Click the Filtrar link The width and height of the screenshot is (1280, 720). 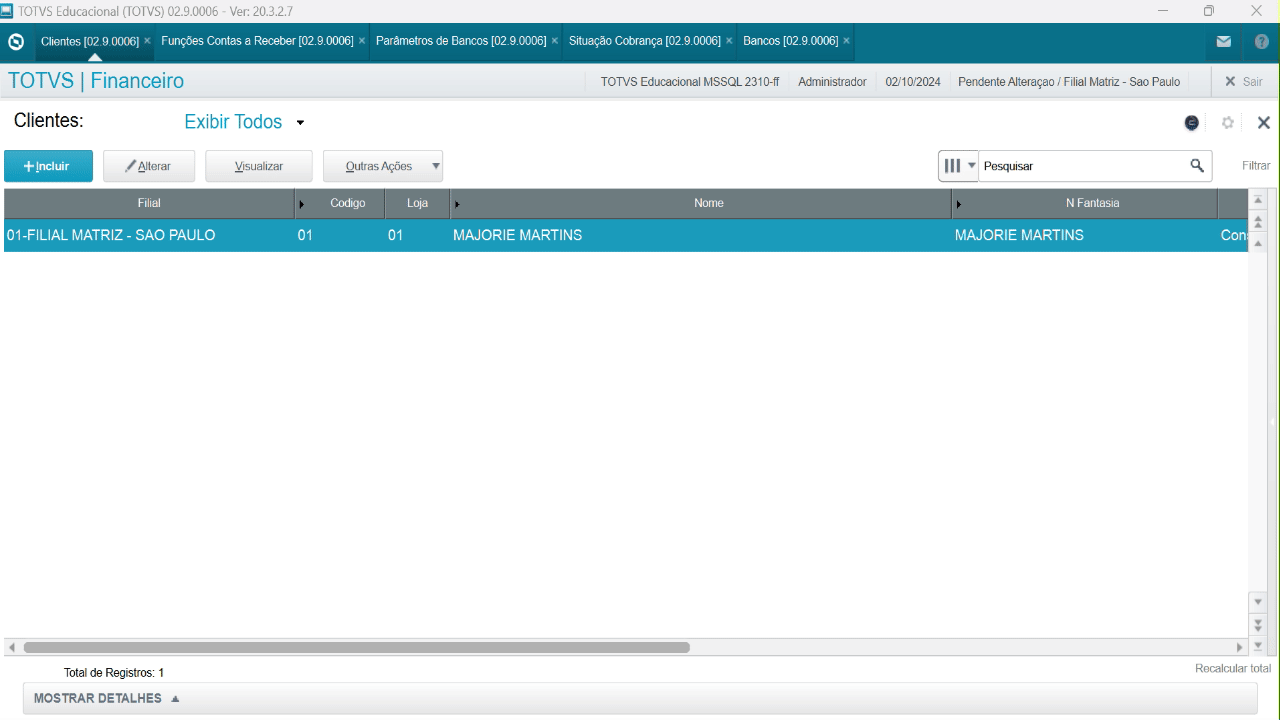1256,166
